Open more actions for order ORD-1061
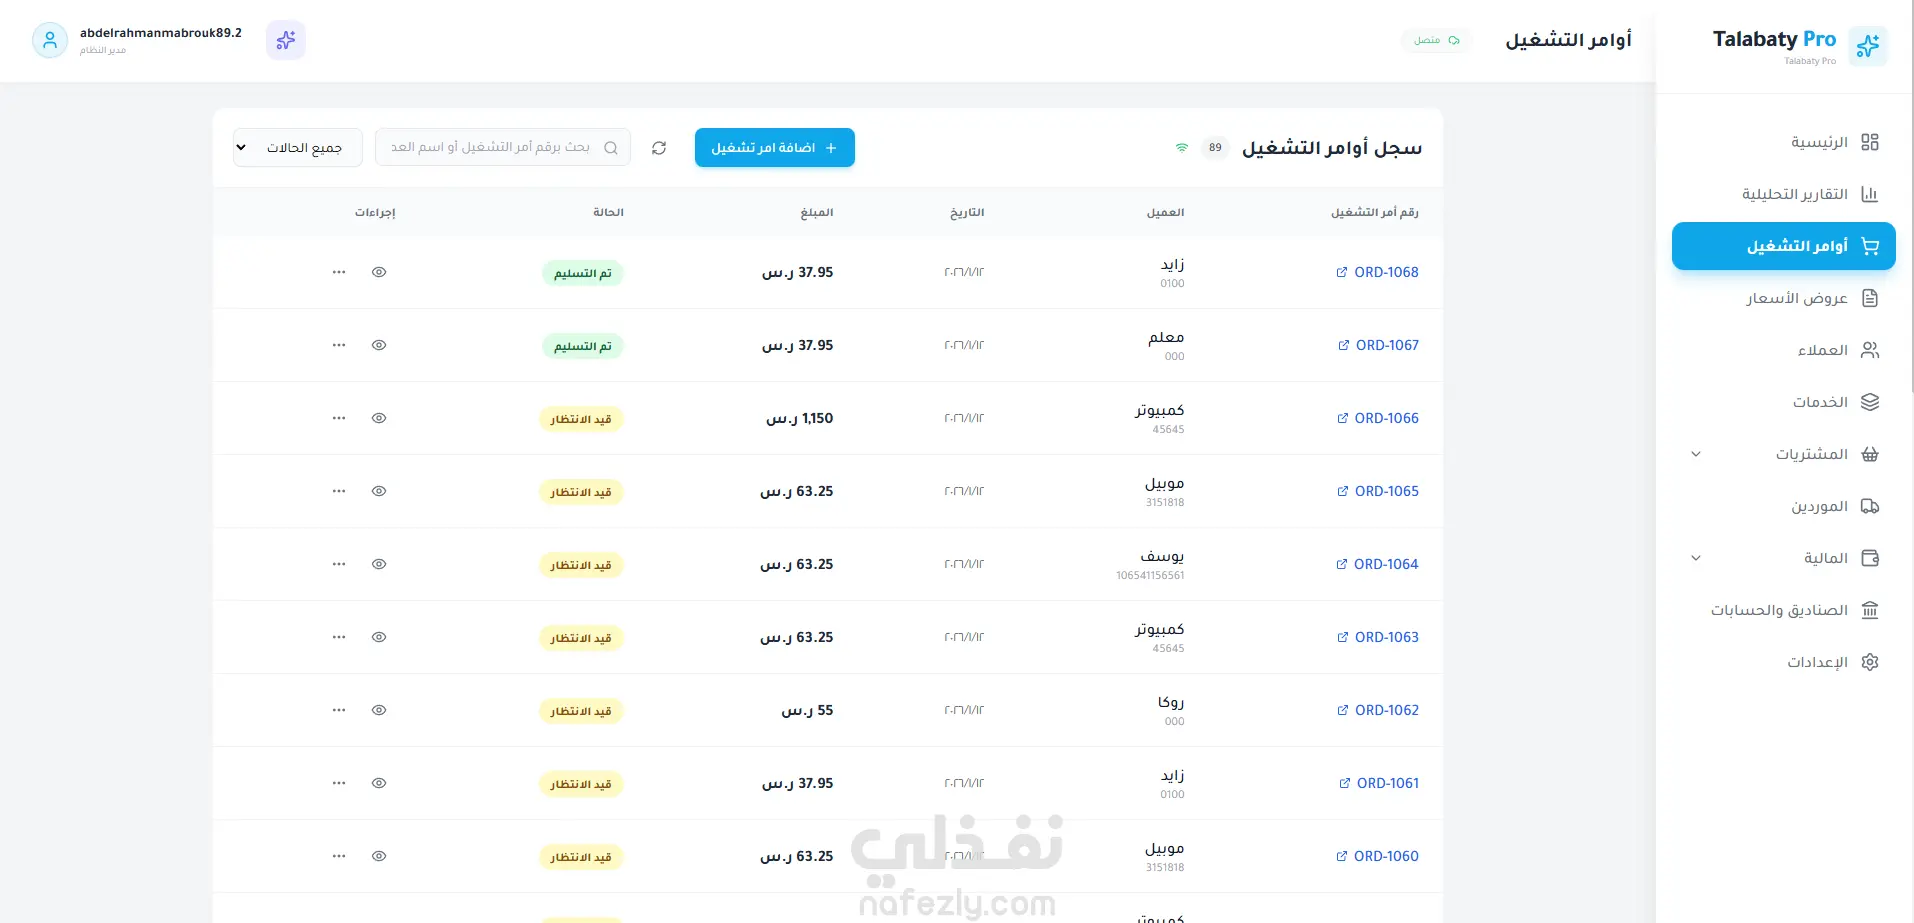 [x=339, y=783]
